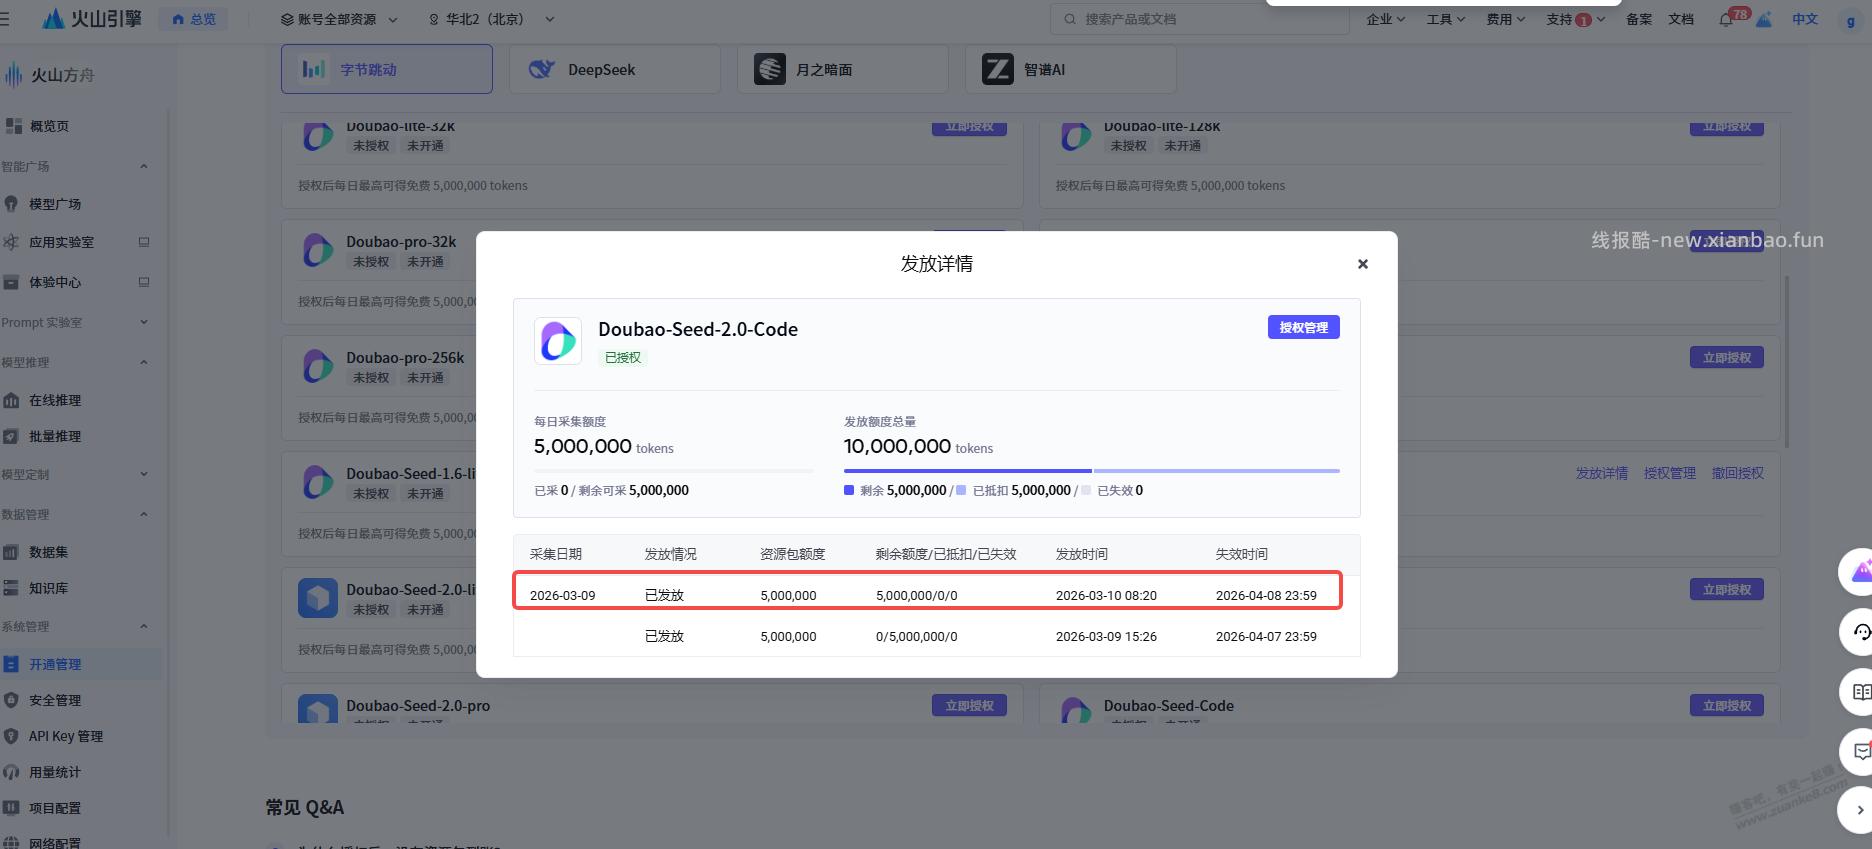Click external icon beside 应用实验室

pyautogui.click(x=143, y=242)
